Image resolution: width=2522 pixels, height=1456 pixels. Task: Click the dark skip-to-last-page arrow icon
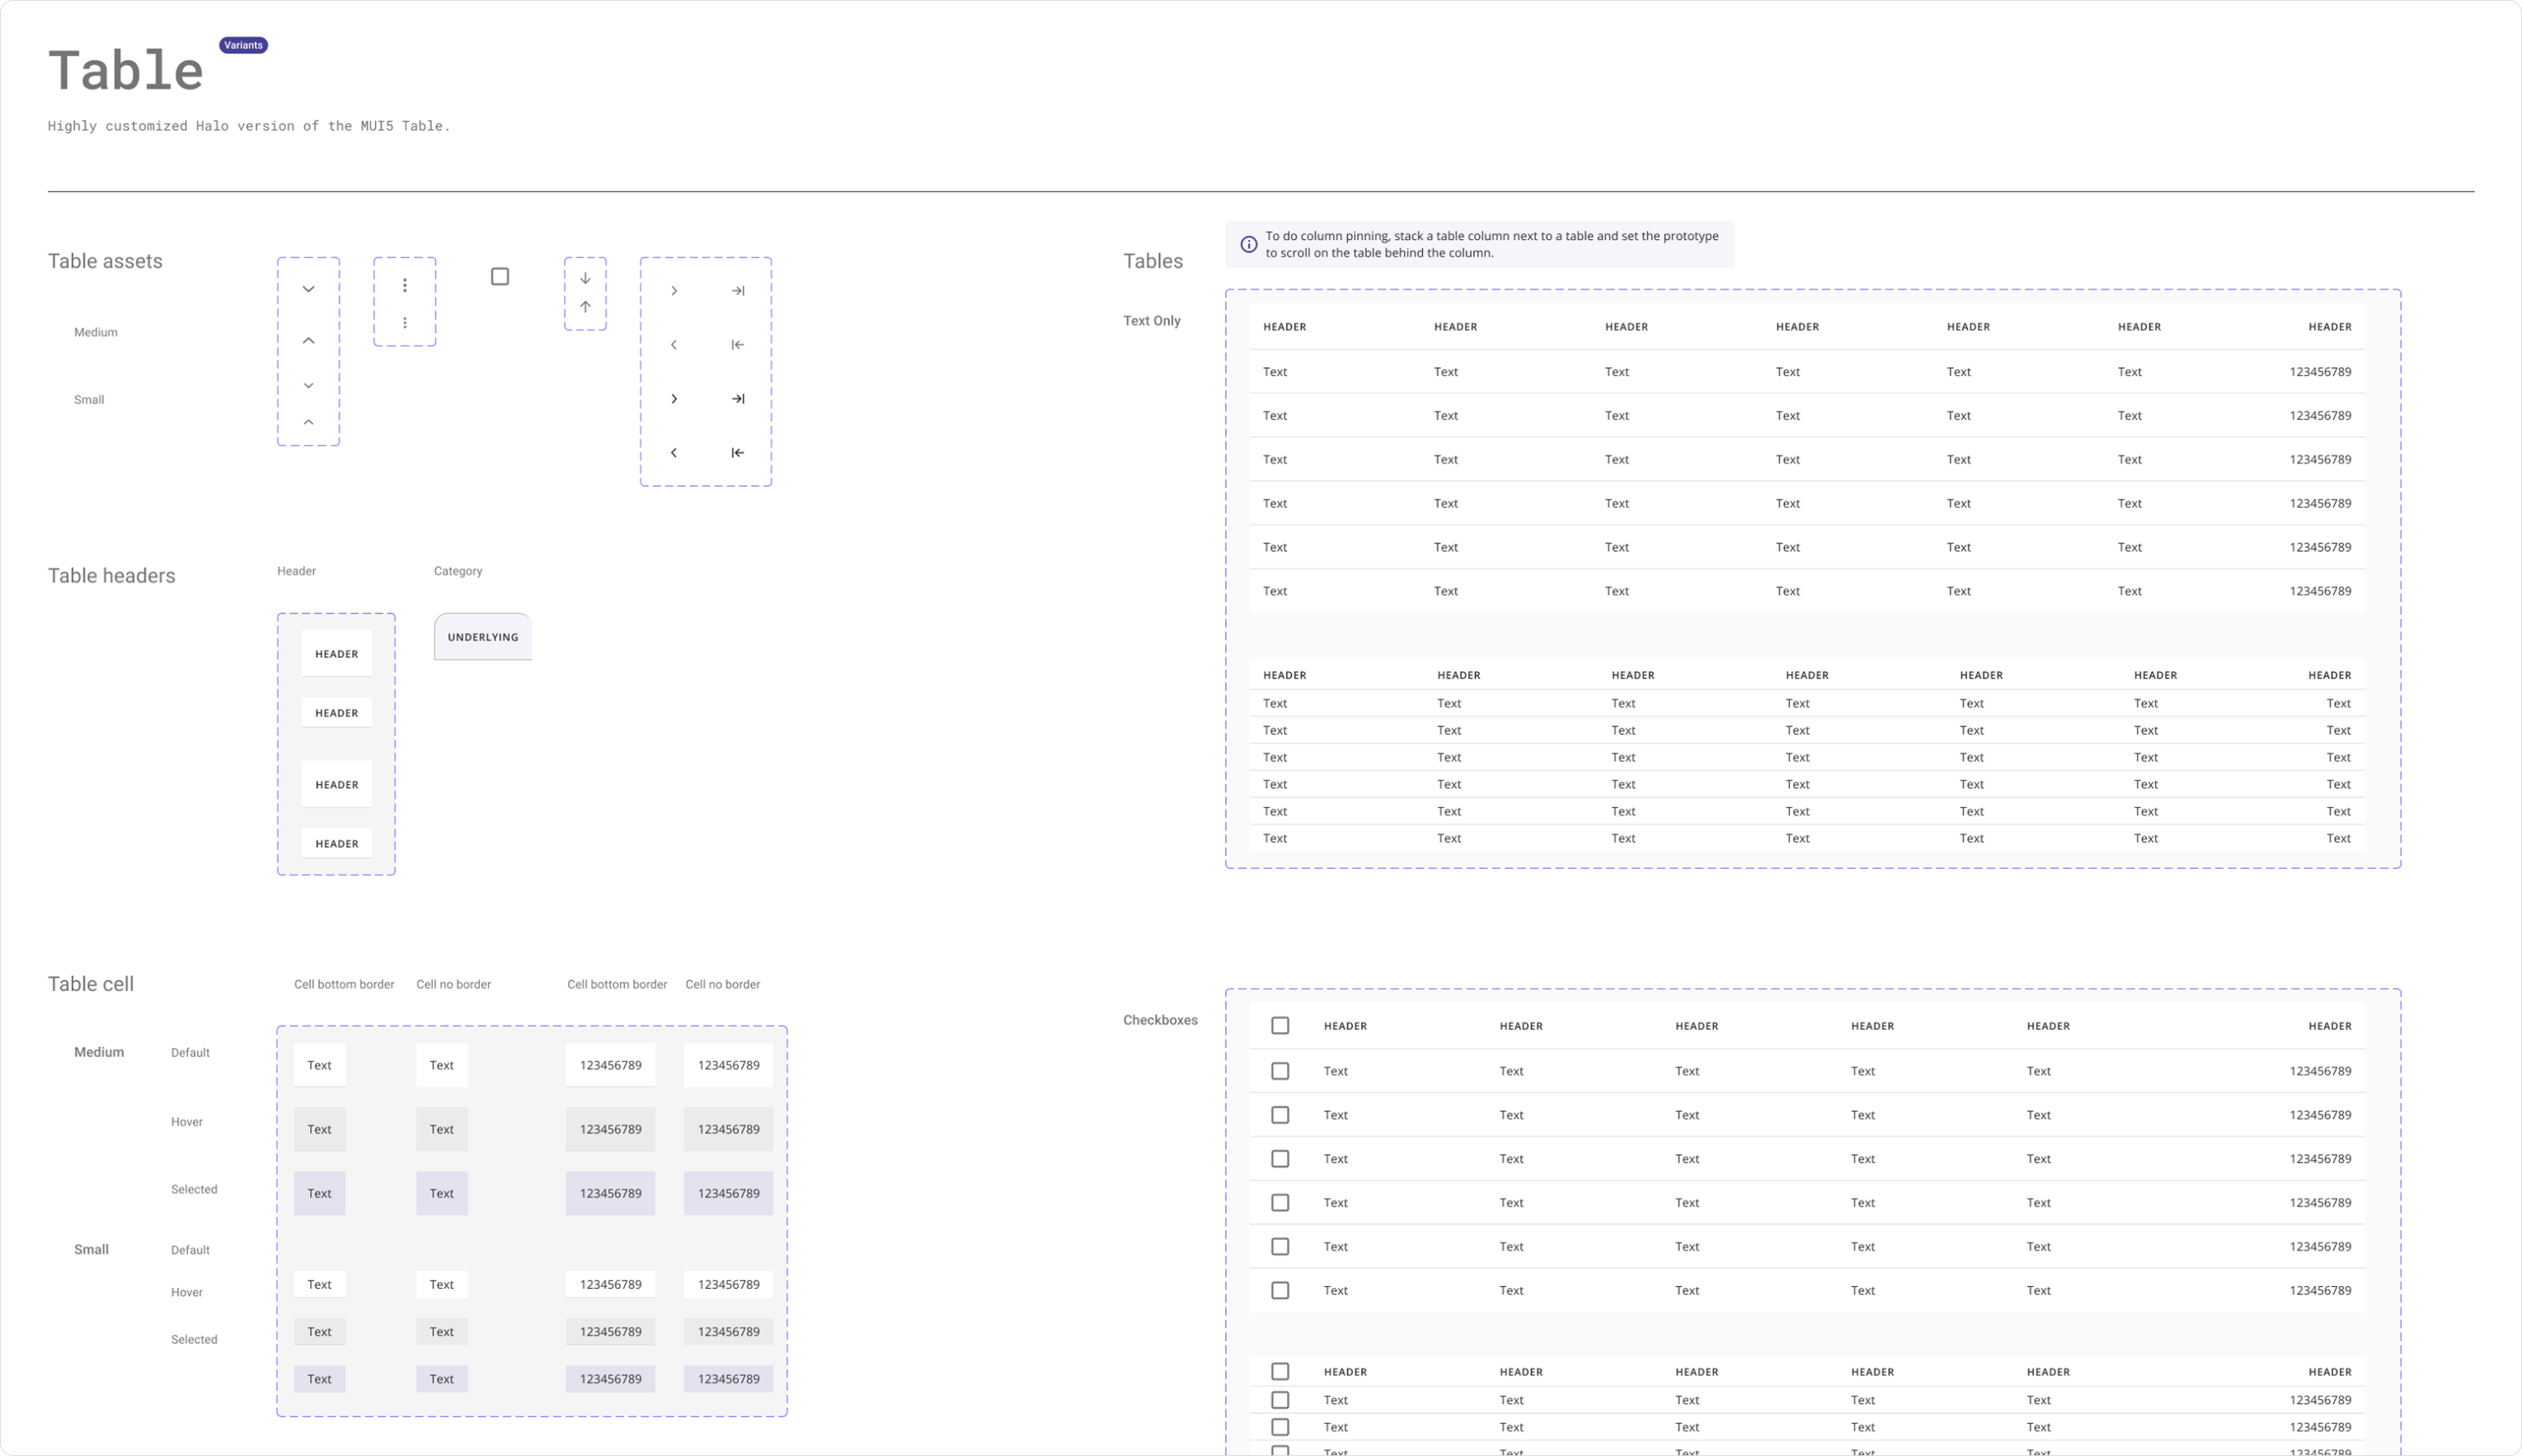(x=738, y=399)
